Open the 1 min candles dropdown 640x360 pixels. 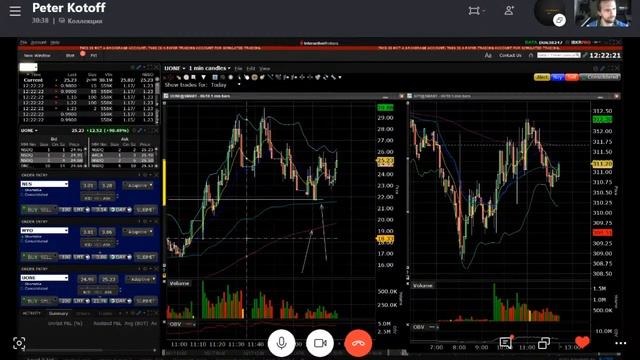[209, 68]
